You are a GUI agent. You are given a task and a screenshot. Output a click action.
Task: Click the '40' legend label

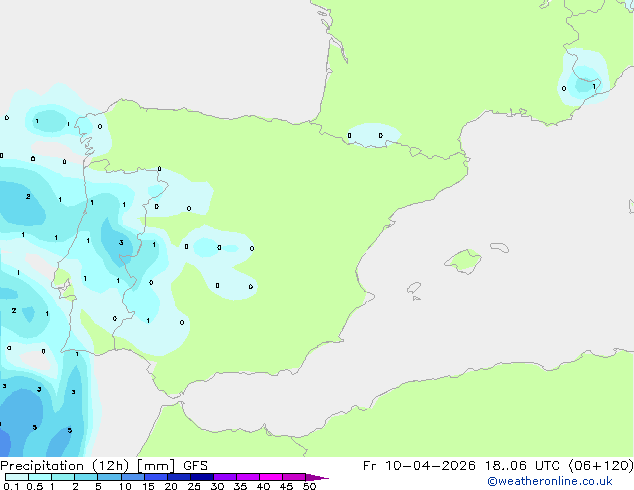pos(263,486)
